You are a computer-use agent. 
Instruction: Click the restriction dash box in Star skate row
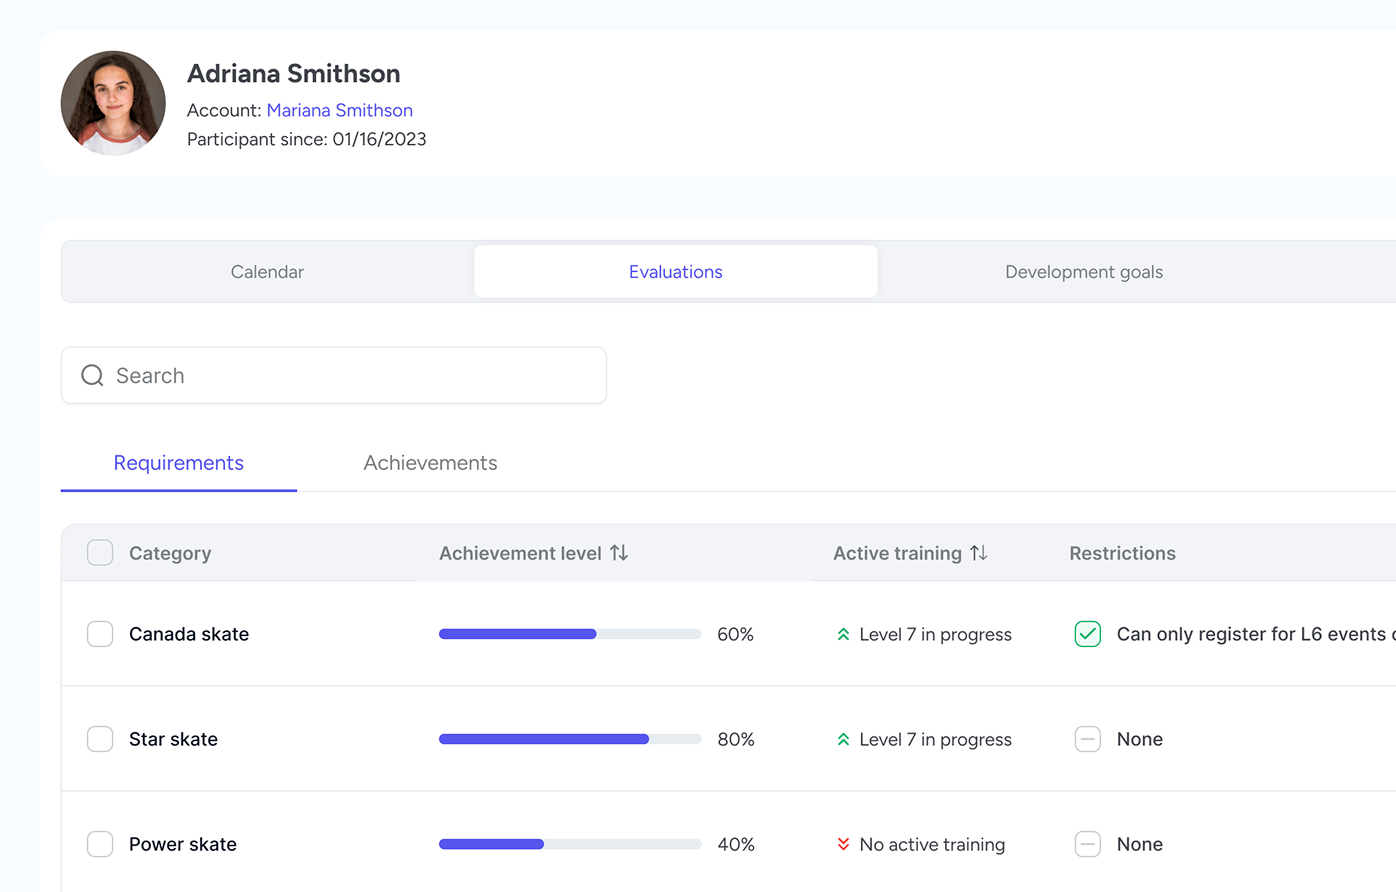pos(1088,739)
